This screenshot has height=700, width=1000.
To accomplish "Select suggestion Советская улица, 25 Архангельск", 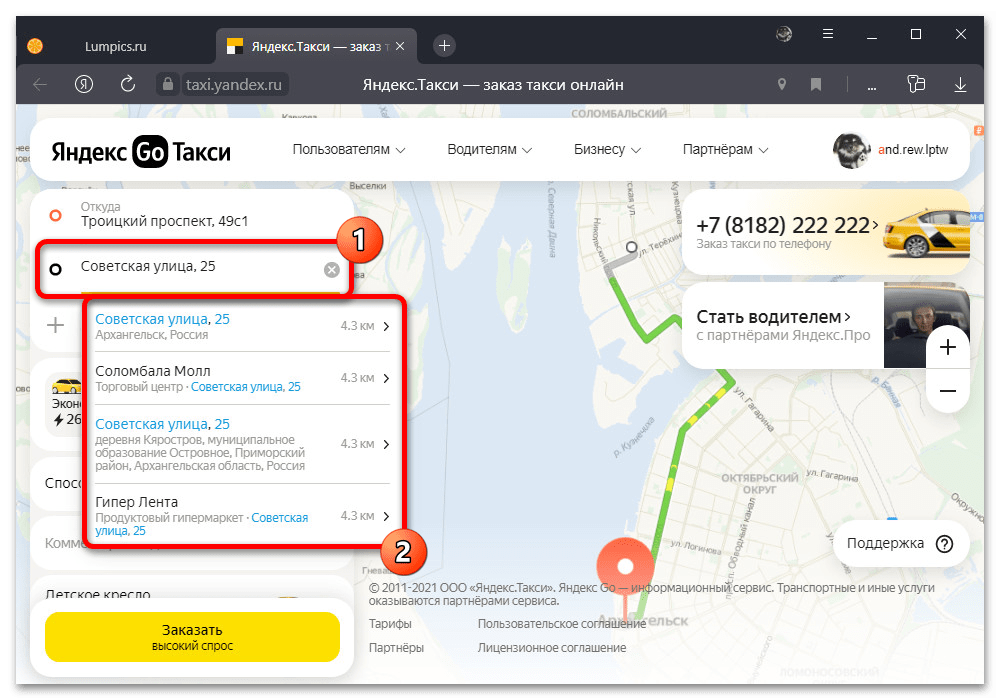I will (x=242, y=326).
